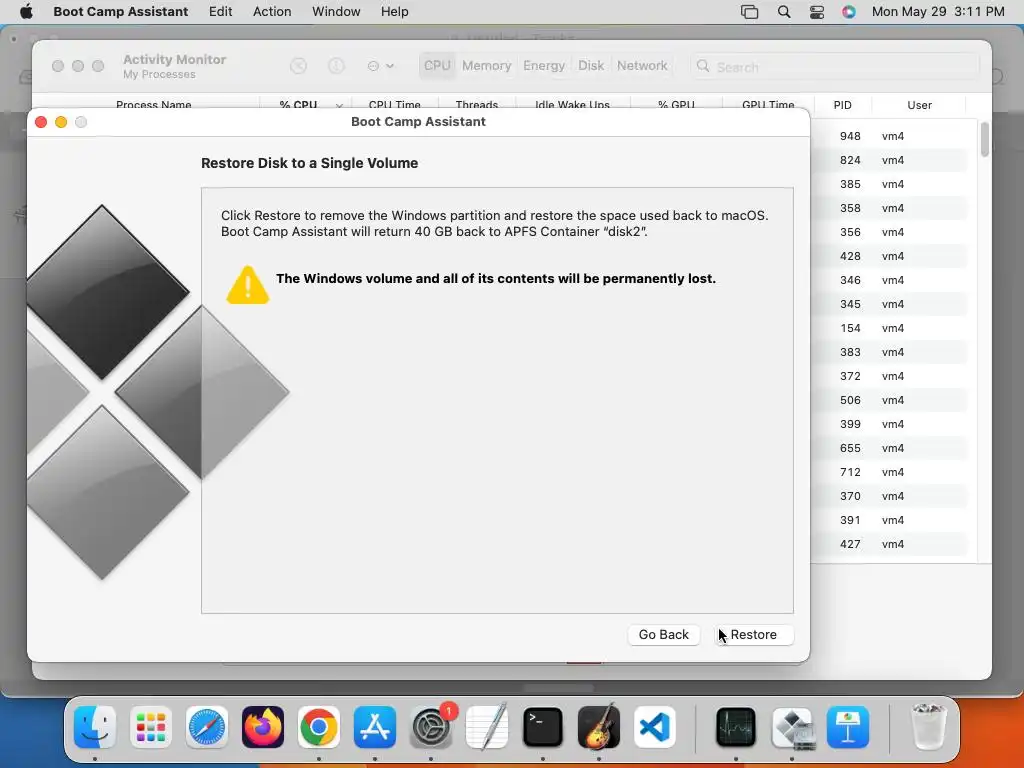Sort by PID column in Activity Monitor
This screenshot has width=1024, height=768.
coord(842,105)
